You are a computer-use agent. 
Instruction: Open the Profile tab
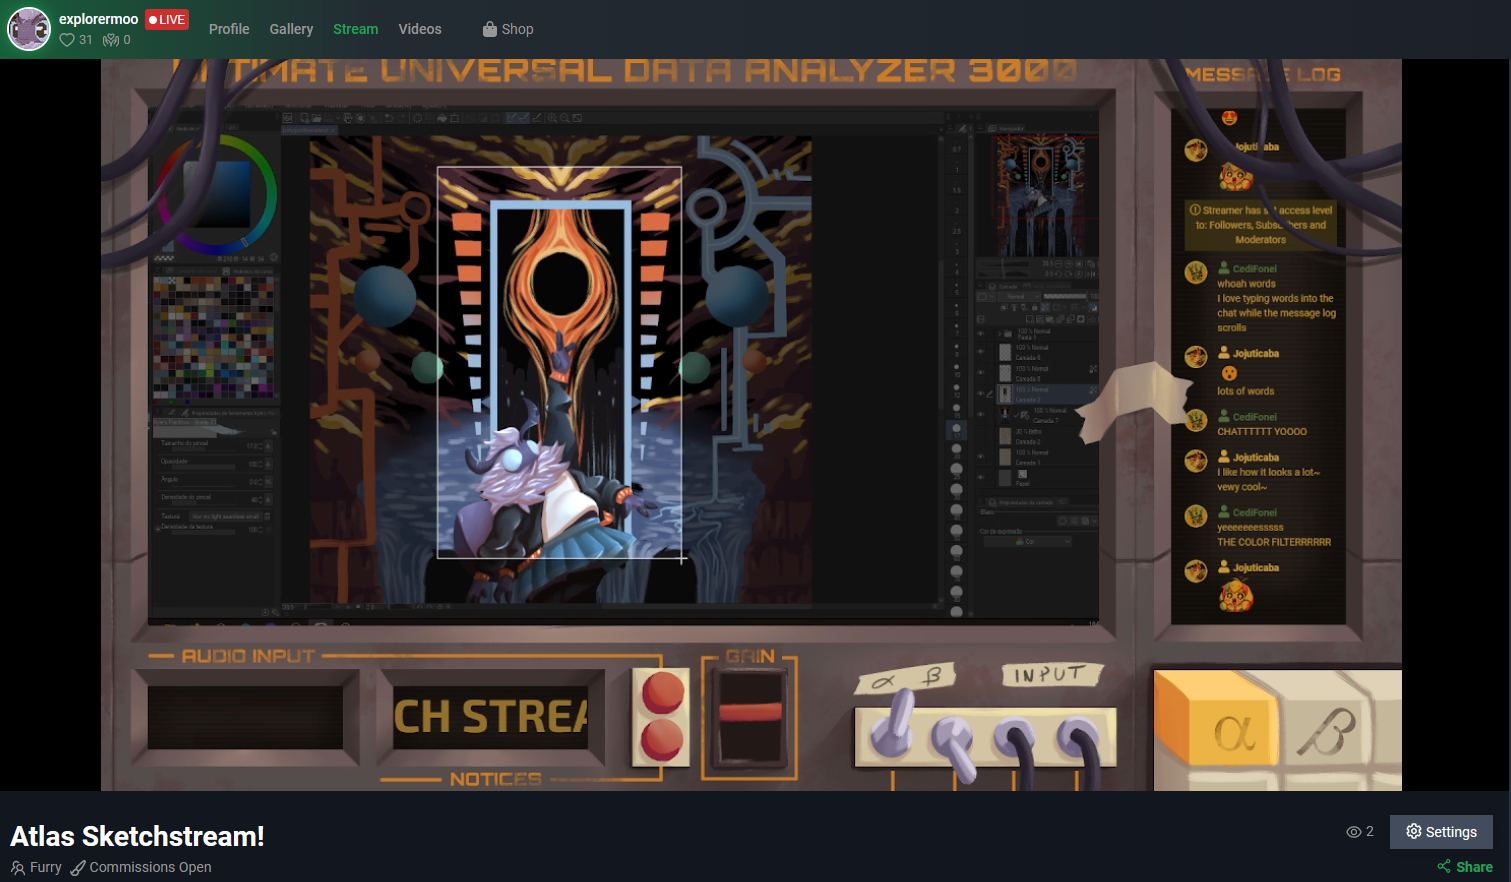[x=229, y=29]
